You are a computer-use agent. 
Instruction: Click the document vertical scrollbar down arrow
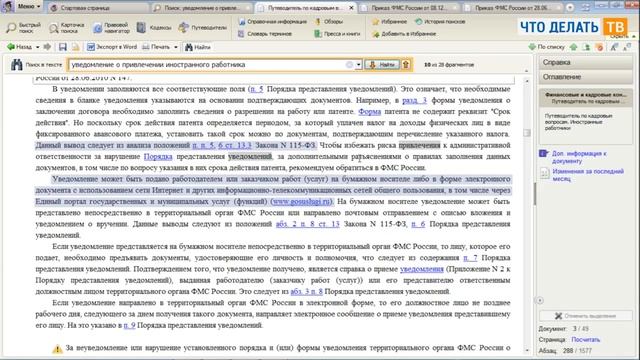coord(527,350)
